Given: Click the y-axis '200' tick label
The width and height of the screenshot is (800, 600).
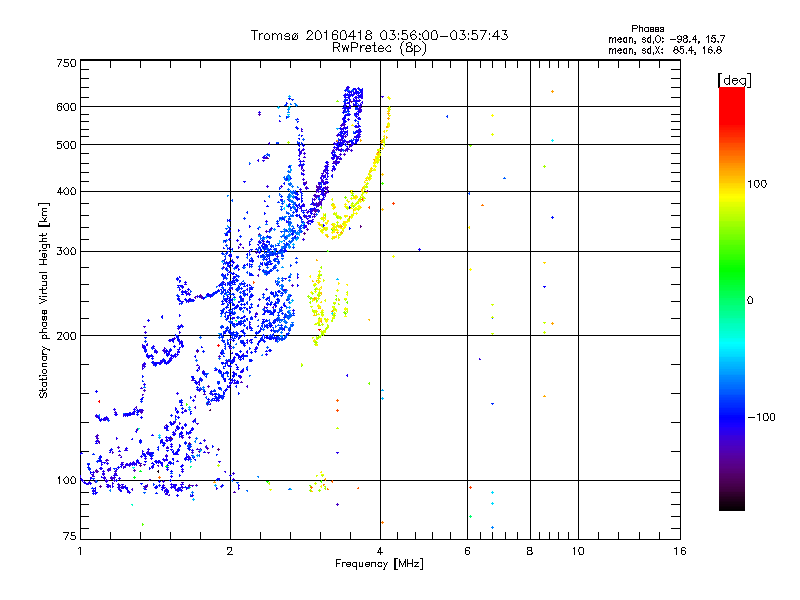Looking at the screenshot, I should coord(66,336).
